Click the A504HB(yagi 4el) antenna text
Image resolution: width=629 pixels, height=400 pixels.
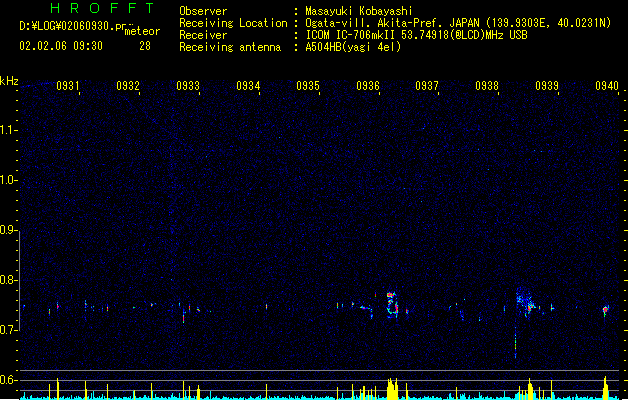click(353, 47)
